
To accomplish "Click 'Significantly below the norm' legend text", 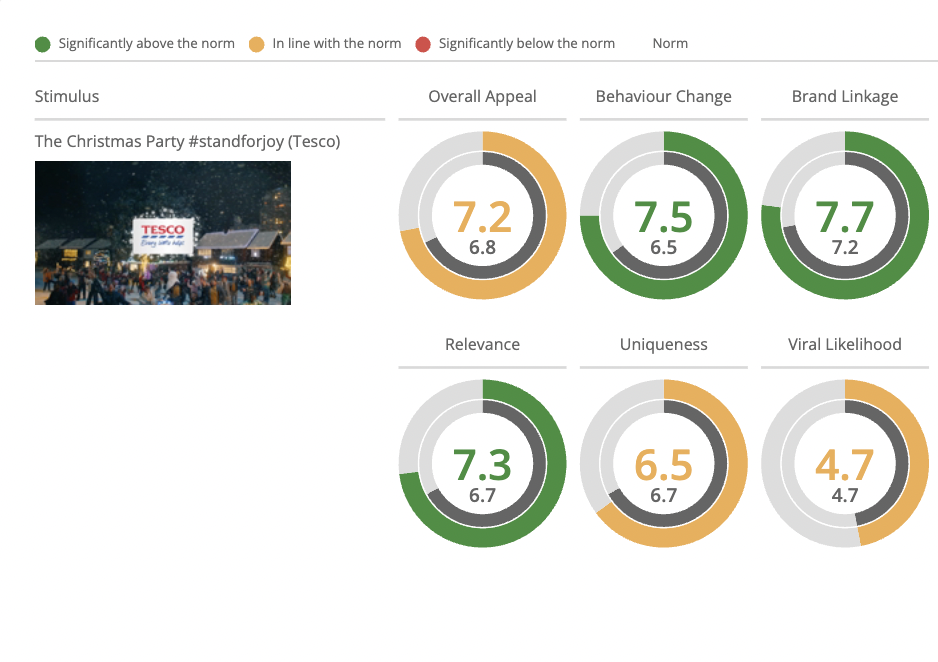I will (527, 44).
